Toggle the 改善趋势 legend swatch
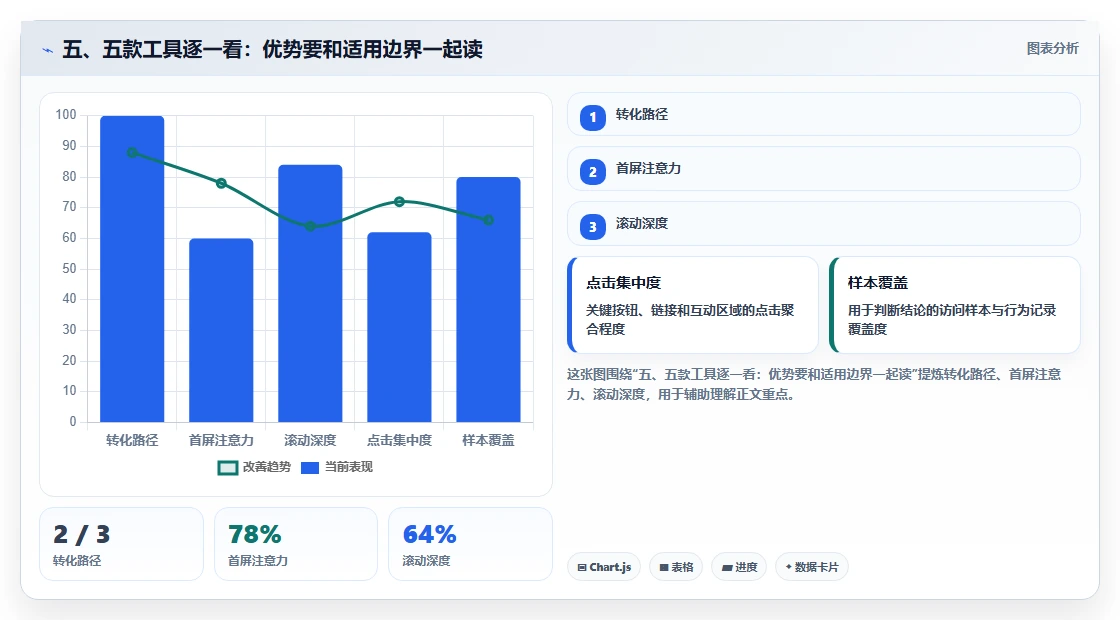Screen dimensions: 1120x620 [227, 468]
